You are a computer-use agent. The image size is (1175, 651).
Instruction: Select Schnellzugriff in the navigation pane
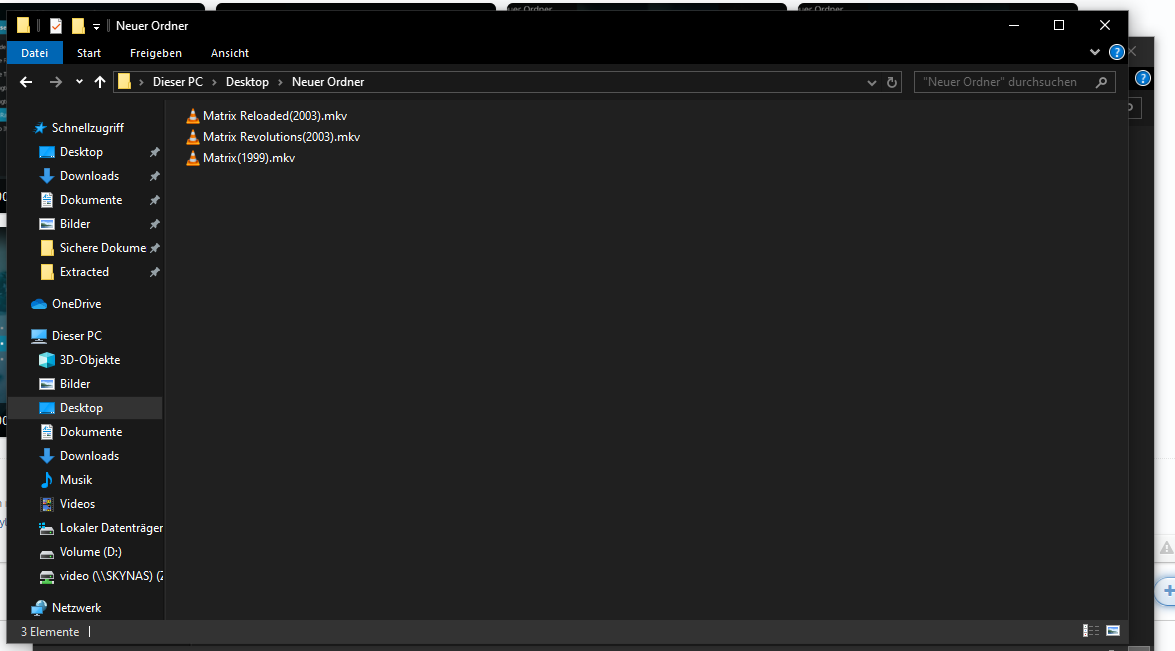point(88,128)
